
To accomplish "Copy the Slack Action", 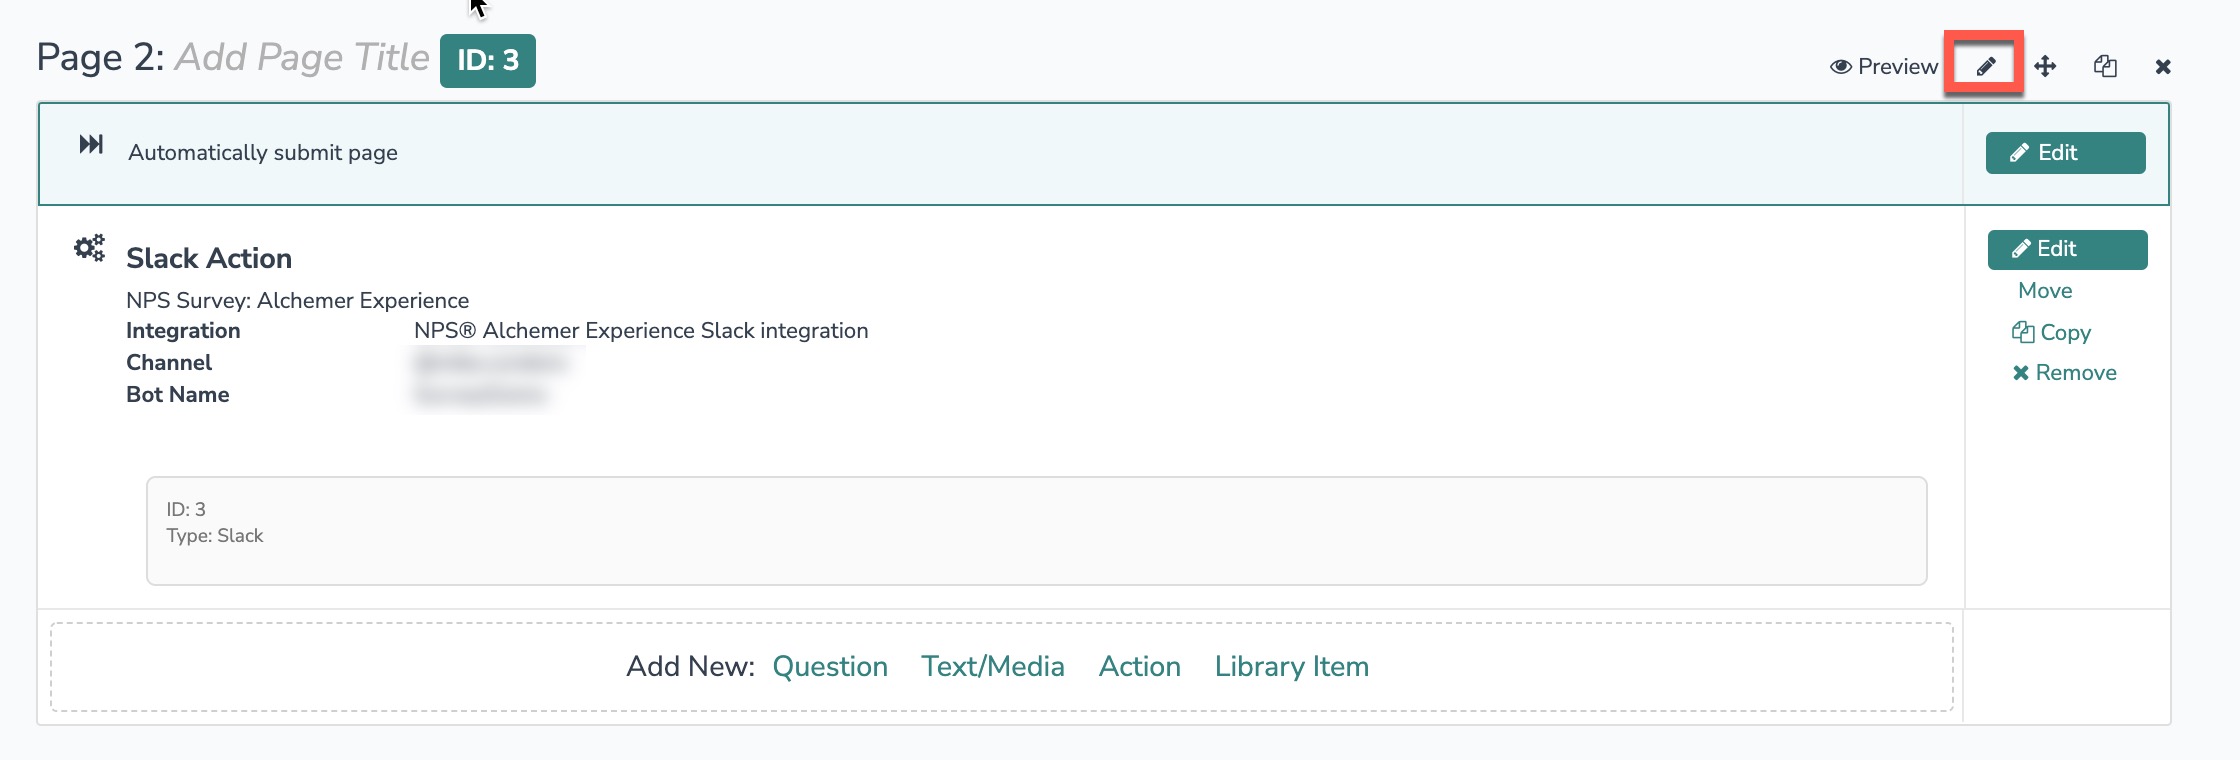I will tap(2052, 332).
